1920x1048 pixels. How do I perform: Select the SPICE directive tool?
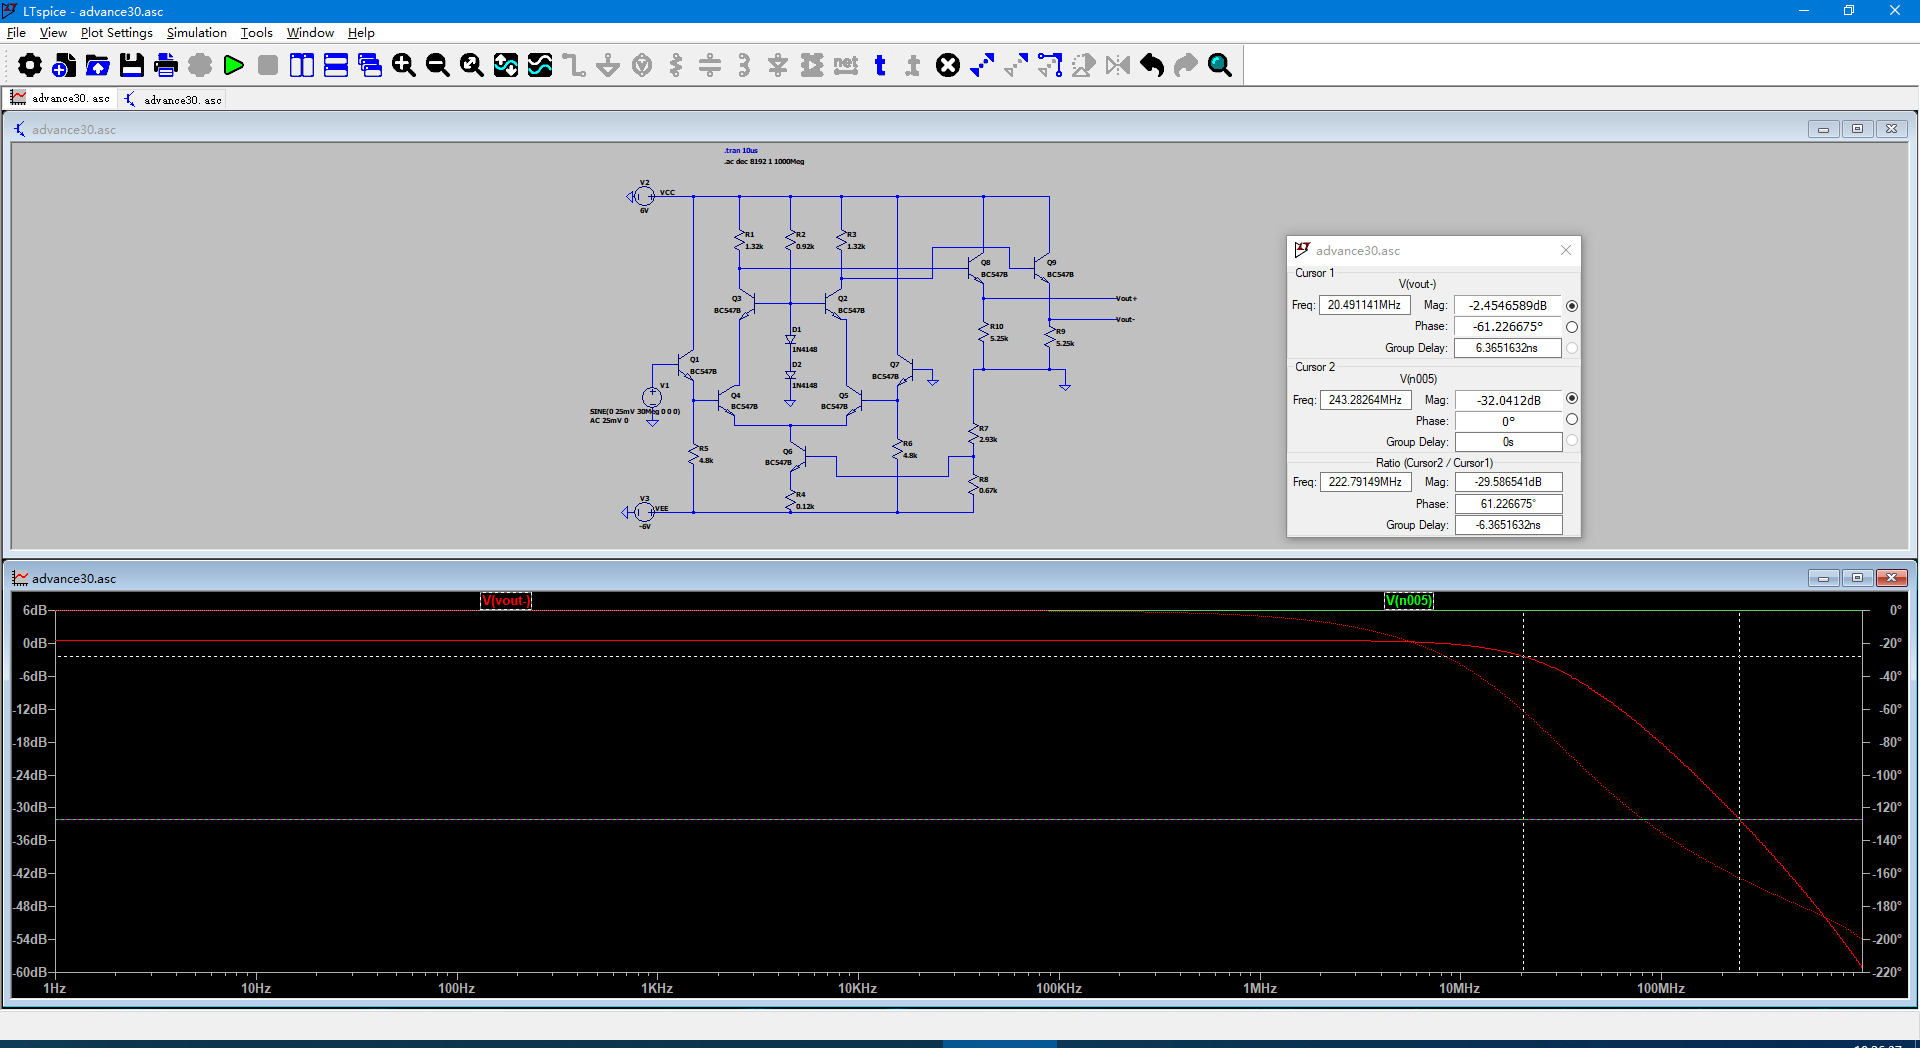pos(913,65)
